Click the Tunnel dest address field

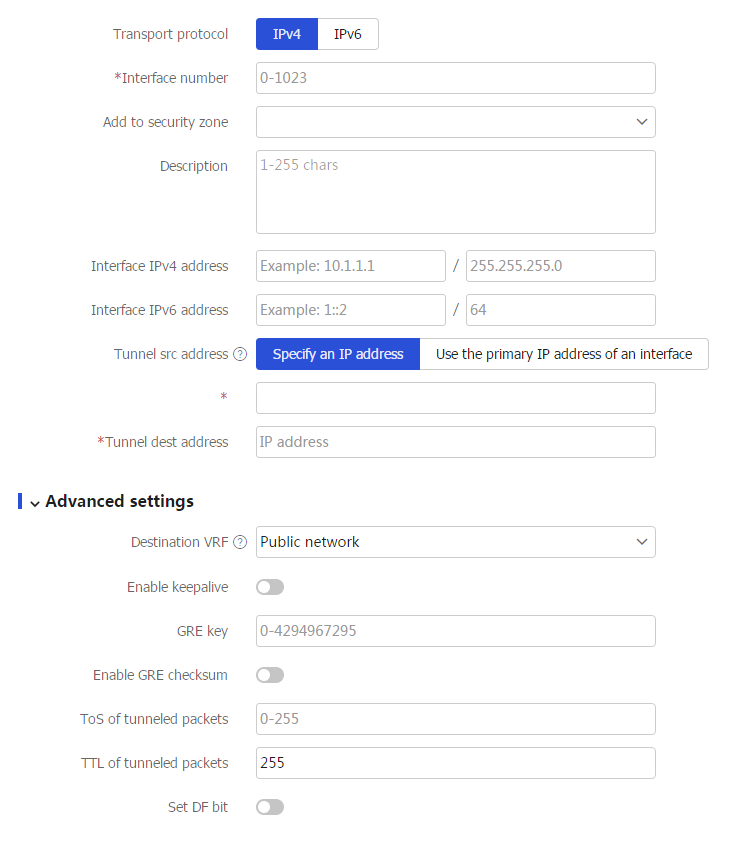point(456,442)
